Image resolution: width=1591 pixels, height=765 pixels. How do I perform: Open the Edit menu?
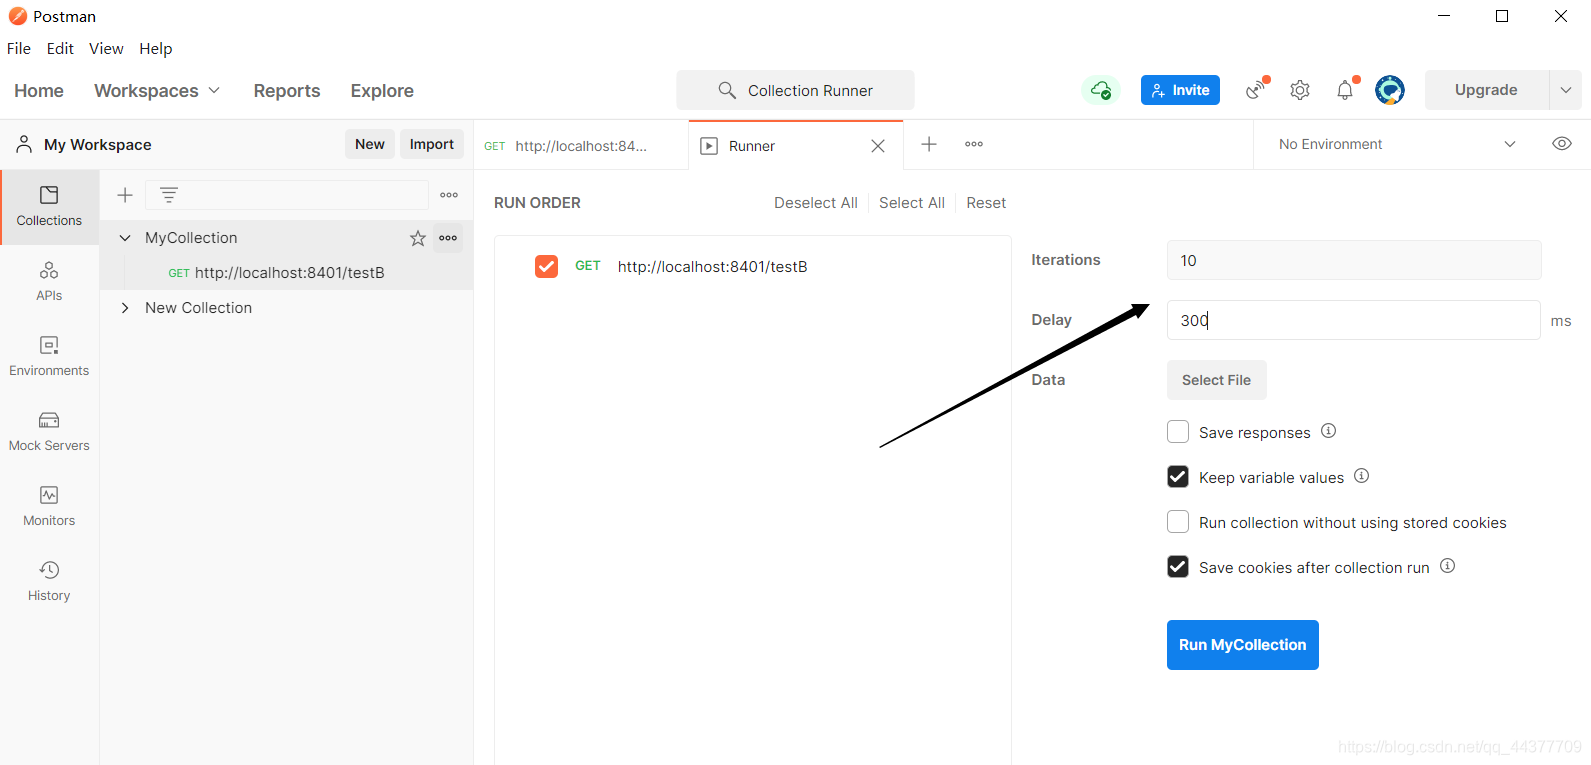click(60, 48)
